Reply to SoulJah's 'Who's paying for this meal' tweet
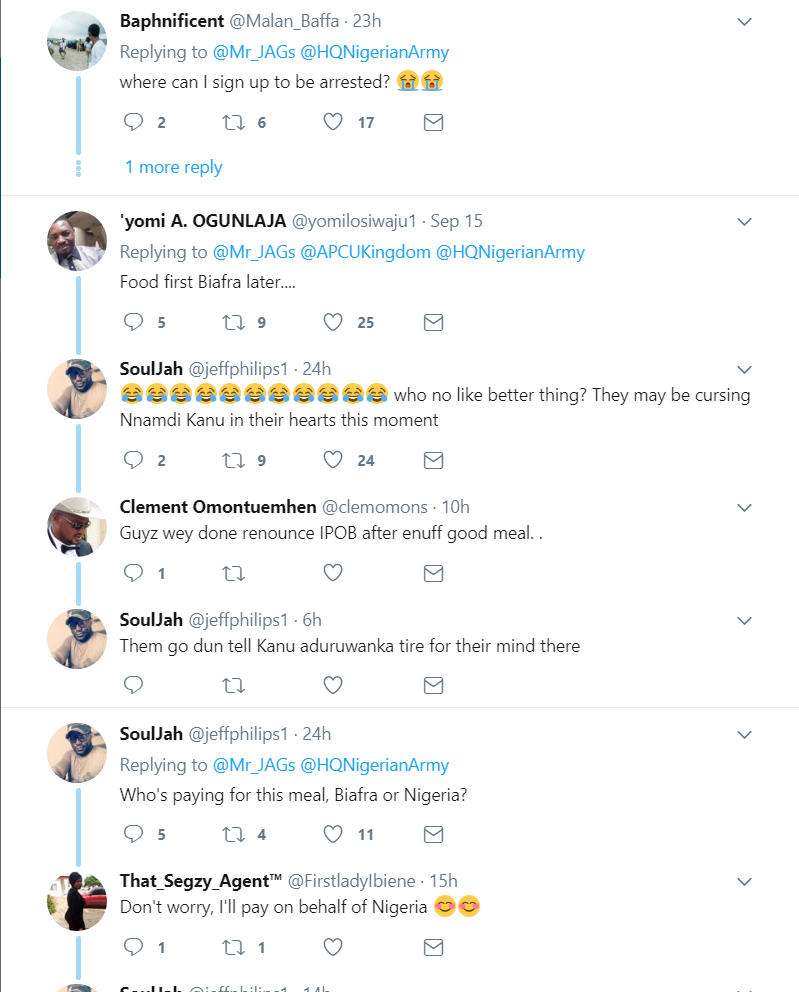 pyautogui.click(x=134, y=834)
